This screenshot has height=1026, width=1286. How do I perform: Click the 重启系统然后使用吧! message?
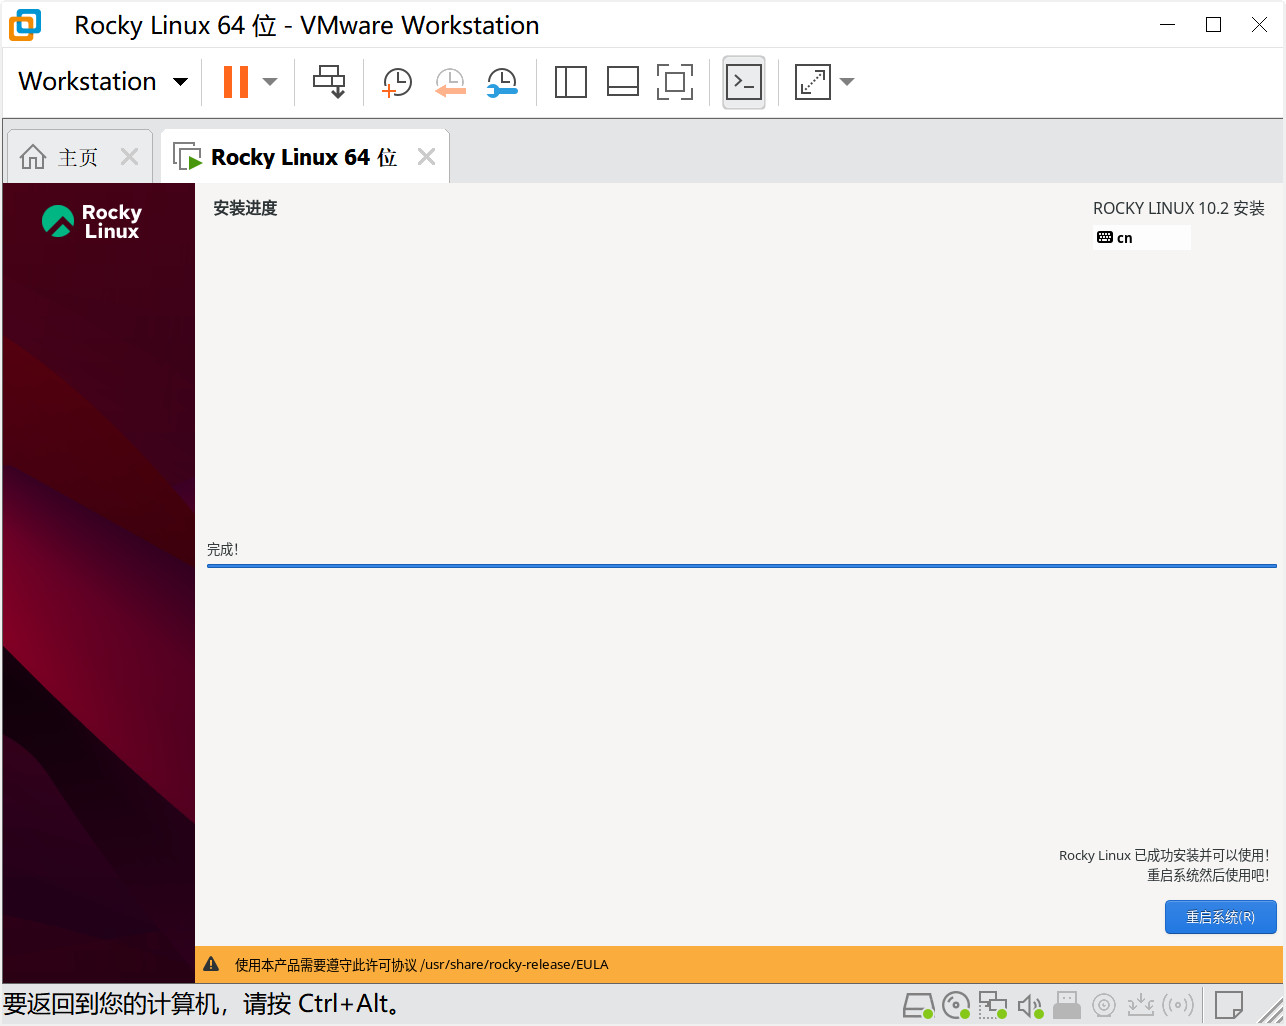click(x=1208, y=875)
